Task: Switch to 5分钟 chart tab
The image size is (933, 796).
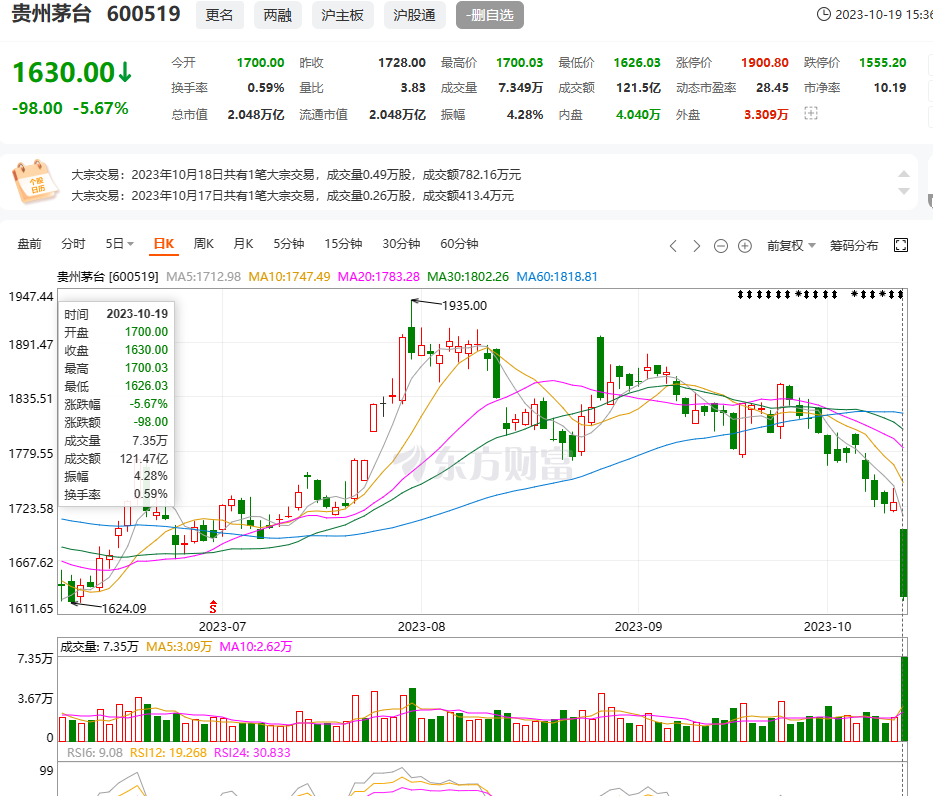Action: click(x=289, y=244)
